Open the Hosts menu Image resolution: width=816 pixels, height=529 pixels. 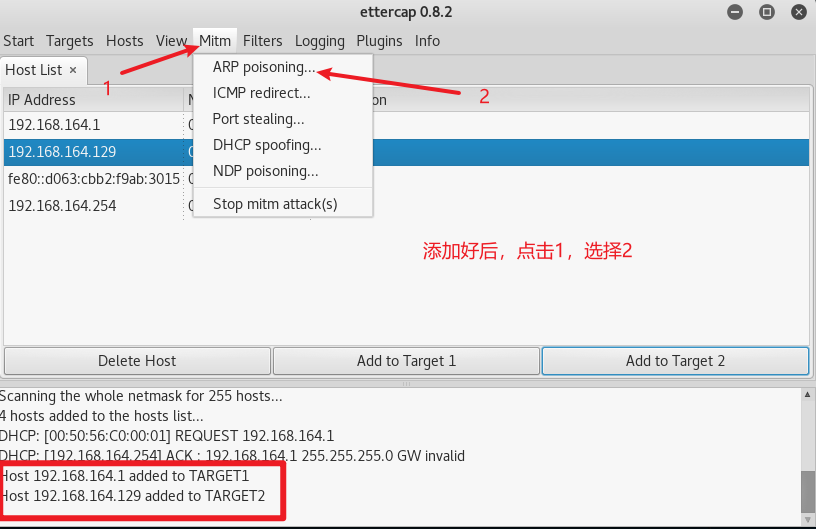[x=125, y=41]
